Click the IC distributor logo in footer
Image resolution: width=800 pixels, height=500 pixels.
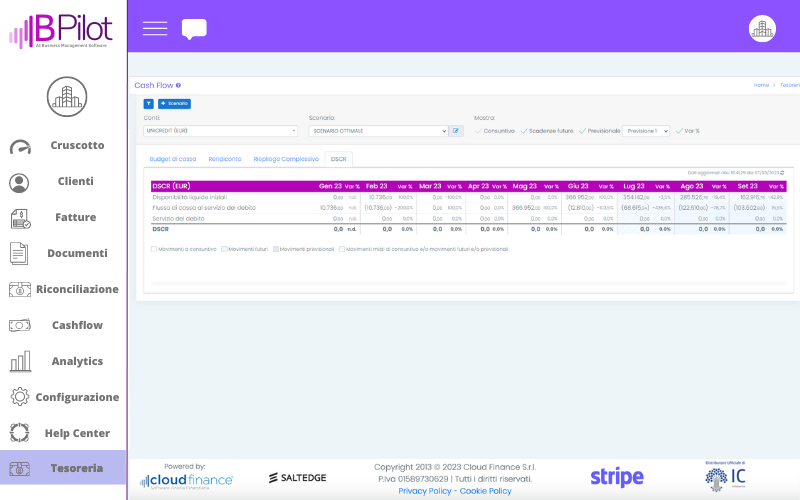click(725, 476)
